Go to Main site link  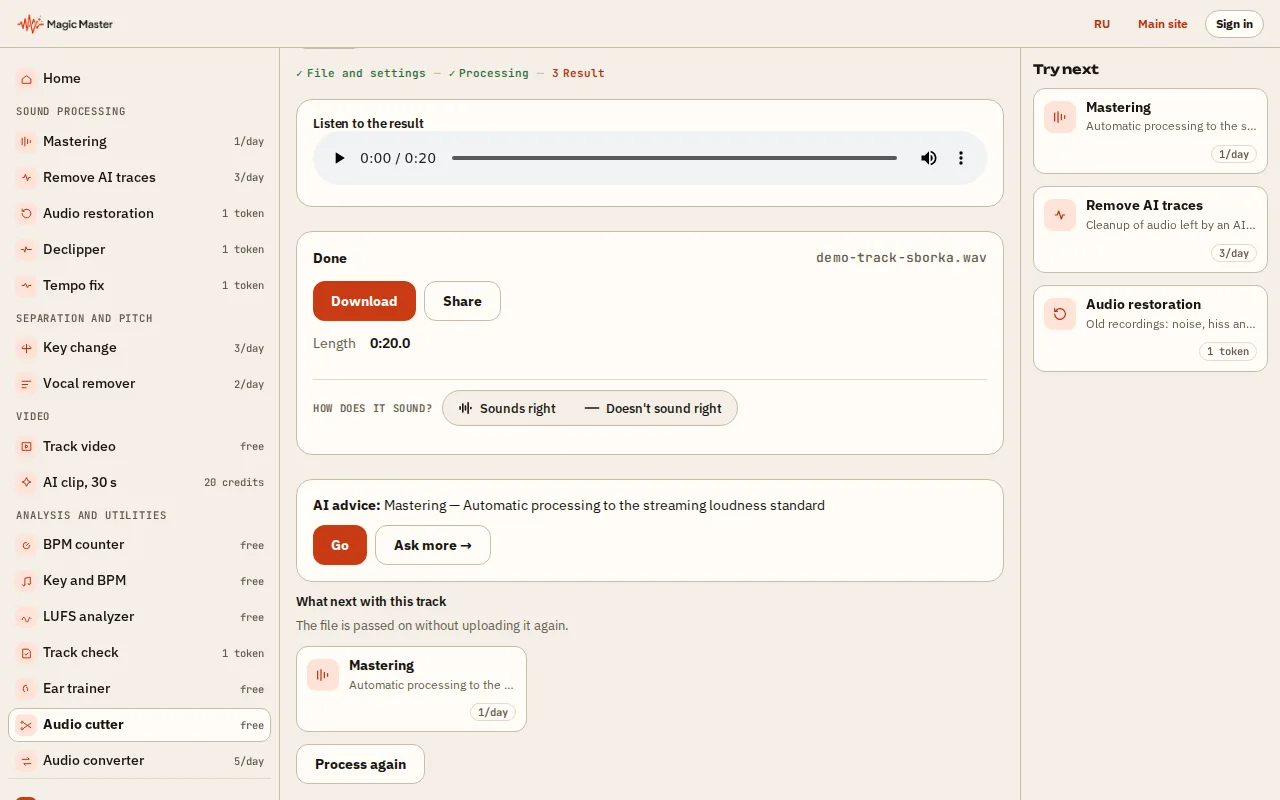(x=1163, y=24)
